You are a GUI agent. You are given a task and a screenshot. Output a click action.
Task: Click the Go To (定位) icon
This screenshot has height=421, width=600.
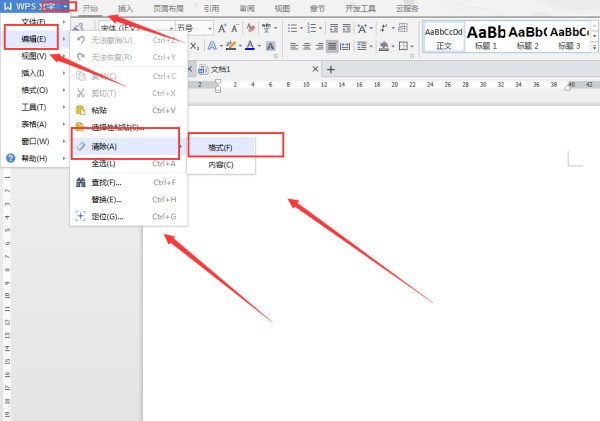81,217
